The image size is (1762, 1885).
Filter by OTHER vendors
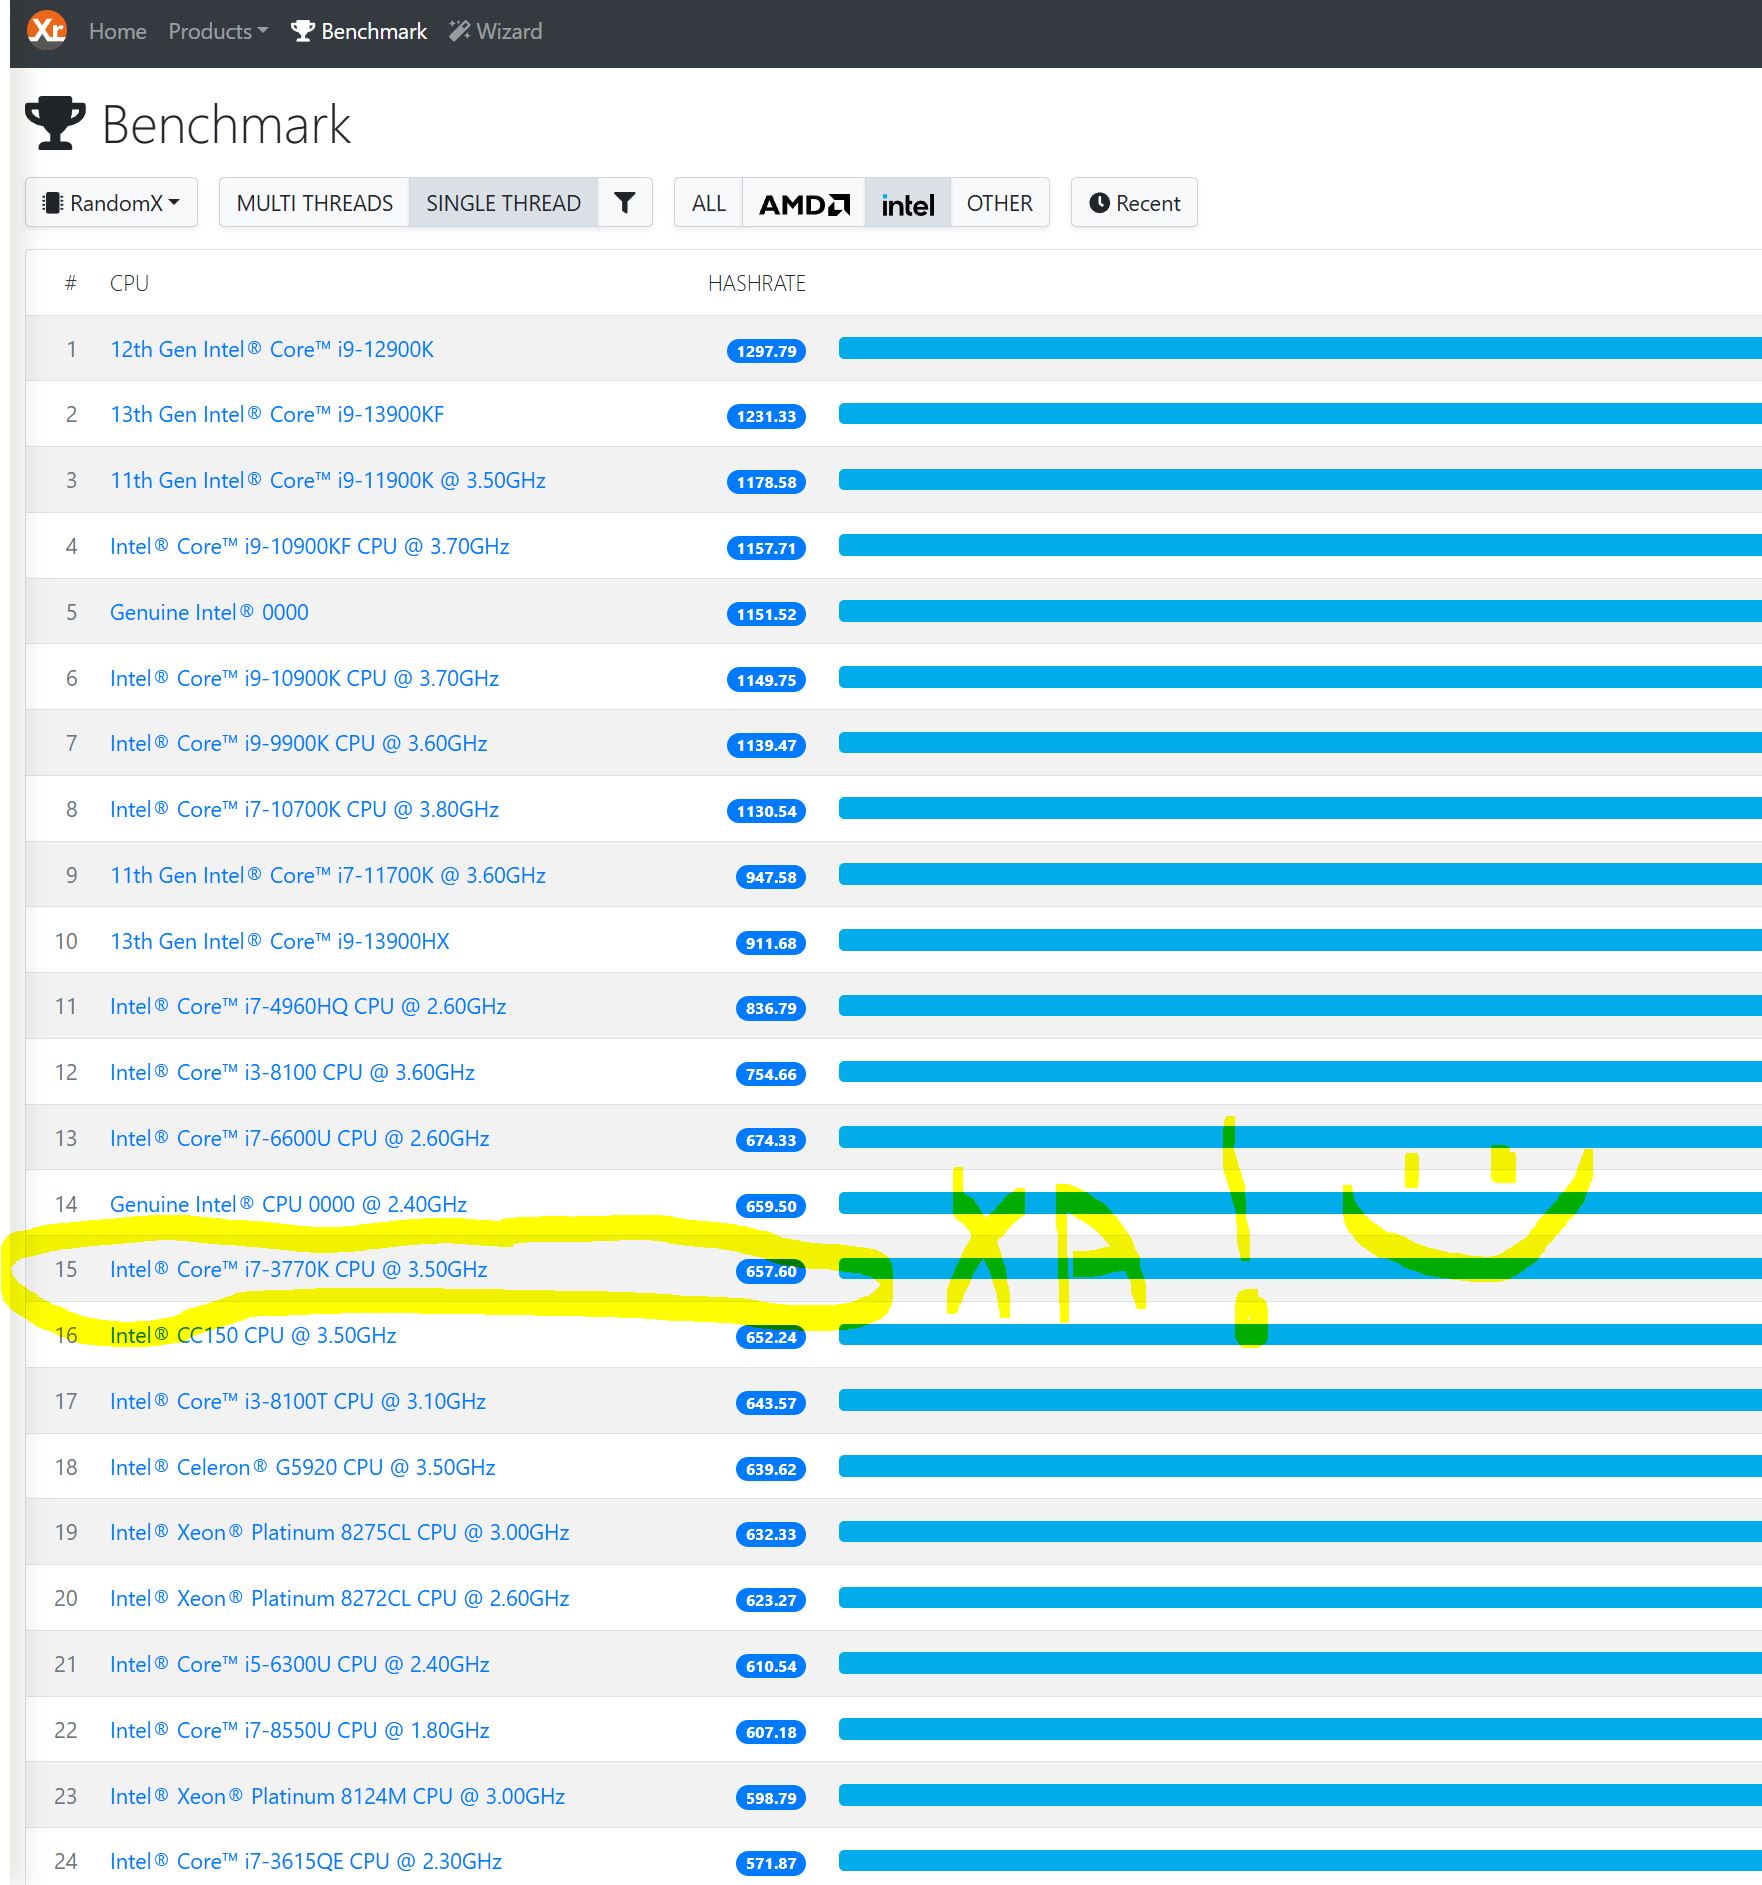click(998, 203)
